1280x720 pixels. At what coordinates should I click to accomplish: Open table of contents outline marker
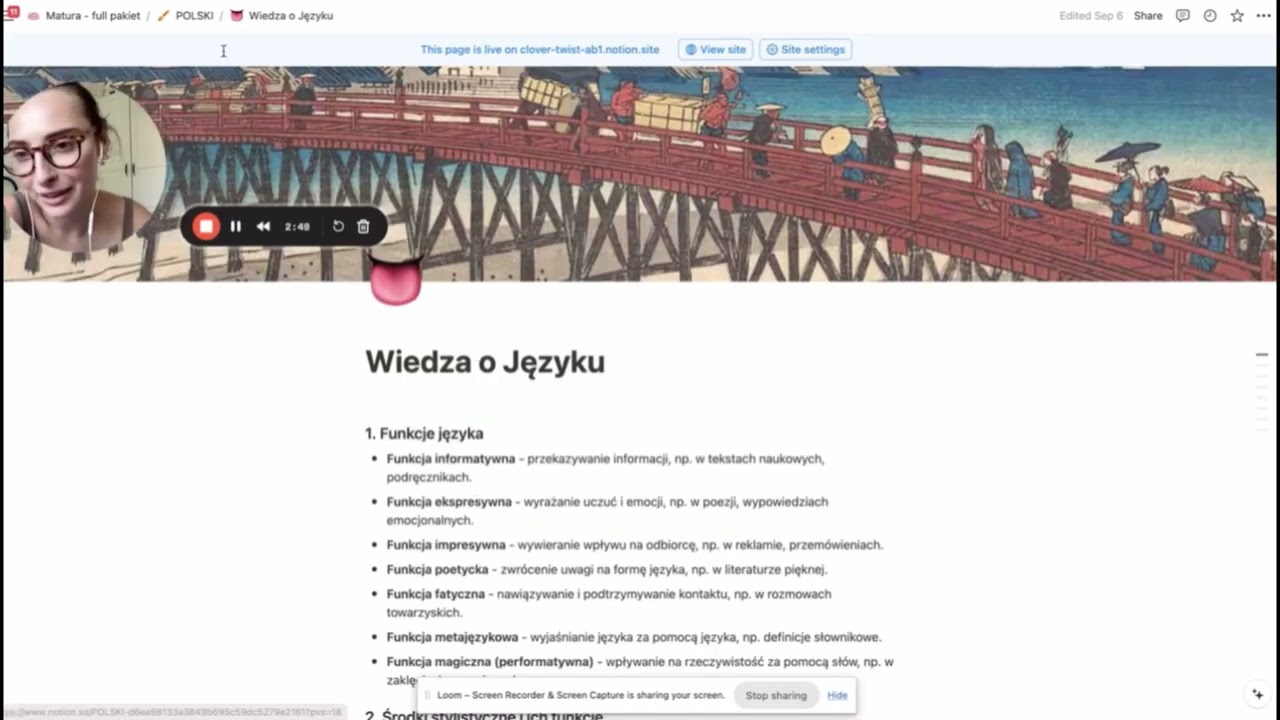coord(1262,355)
